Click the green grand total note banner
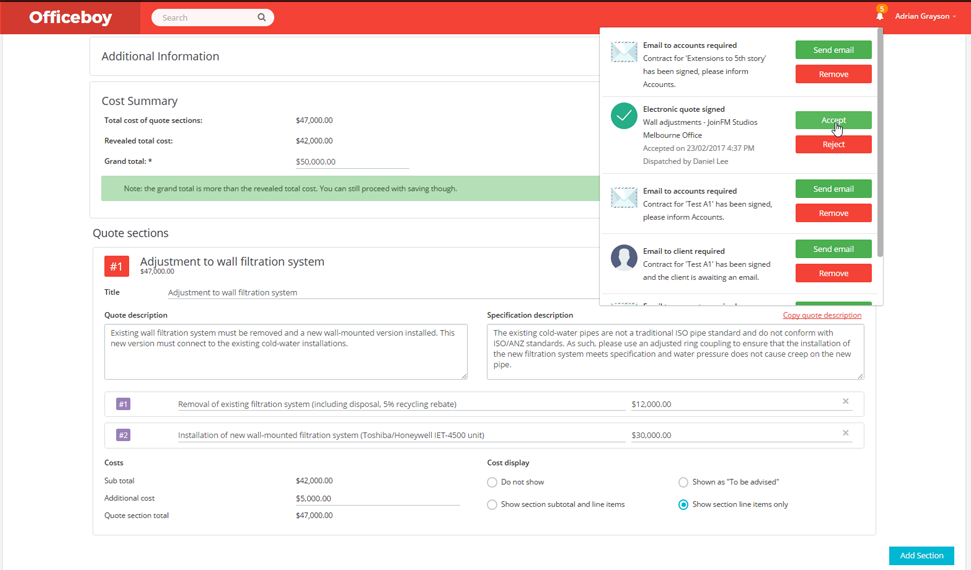971x570 pixels. pos(351,188)
